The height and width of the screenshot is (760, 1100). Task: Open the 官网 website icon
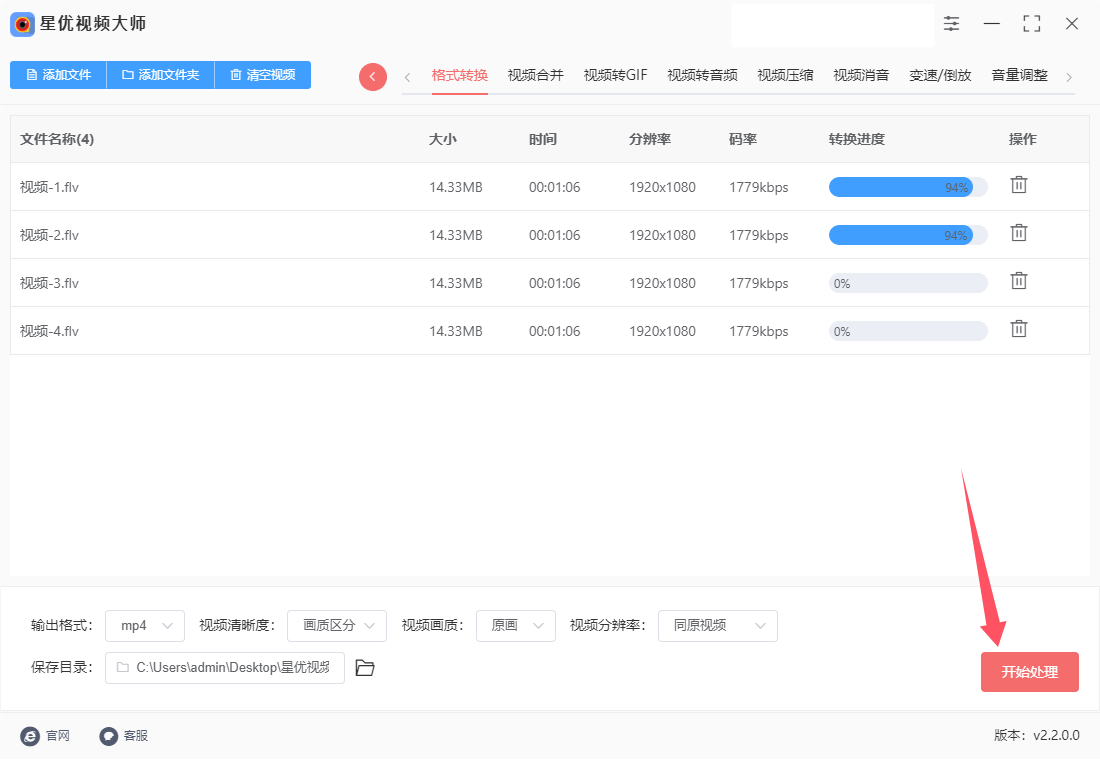pos(30,735)
